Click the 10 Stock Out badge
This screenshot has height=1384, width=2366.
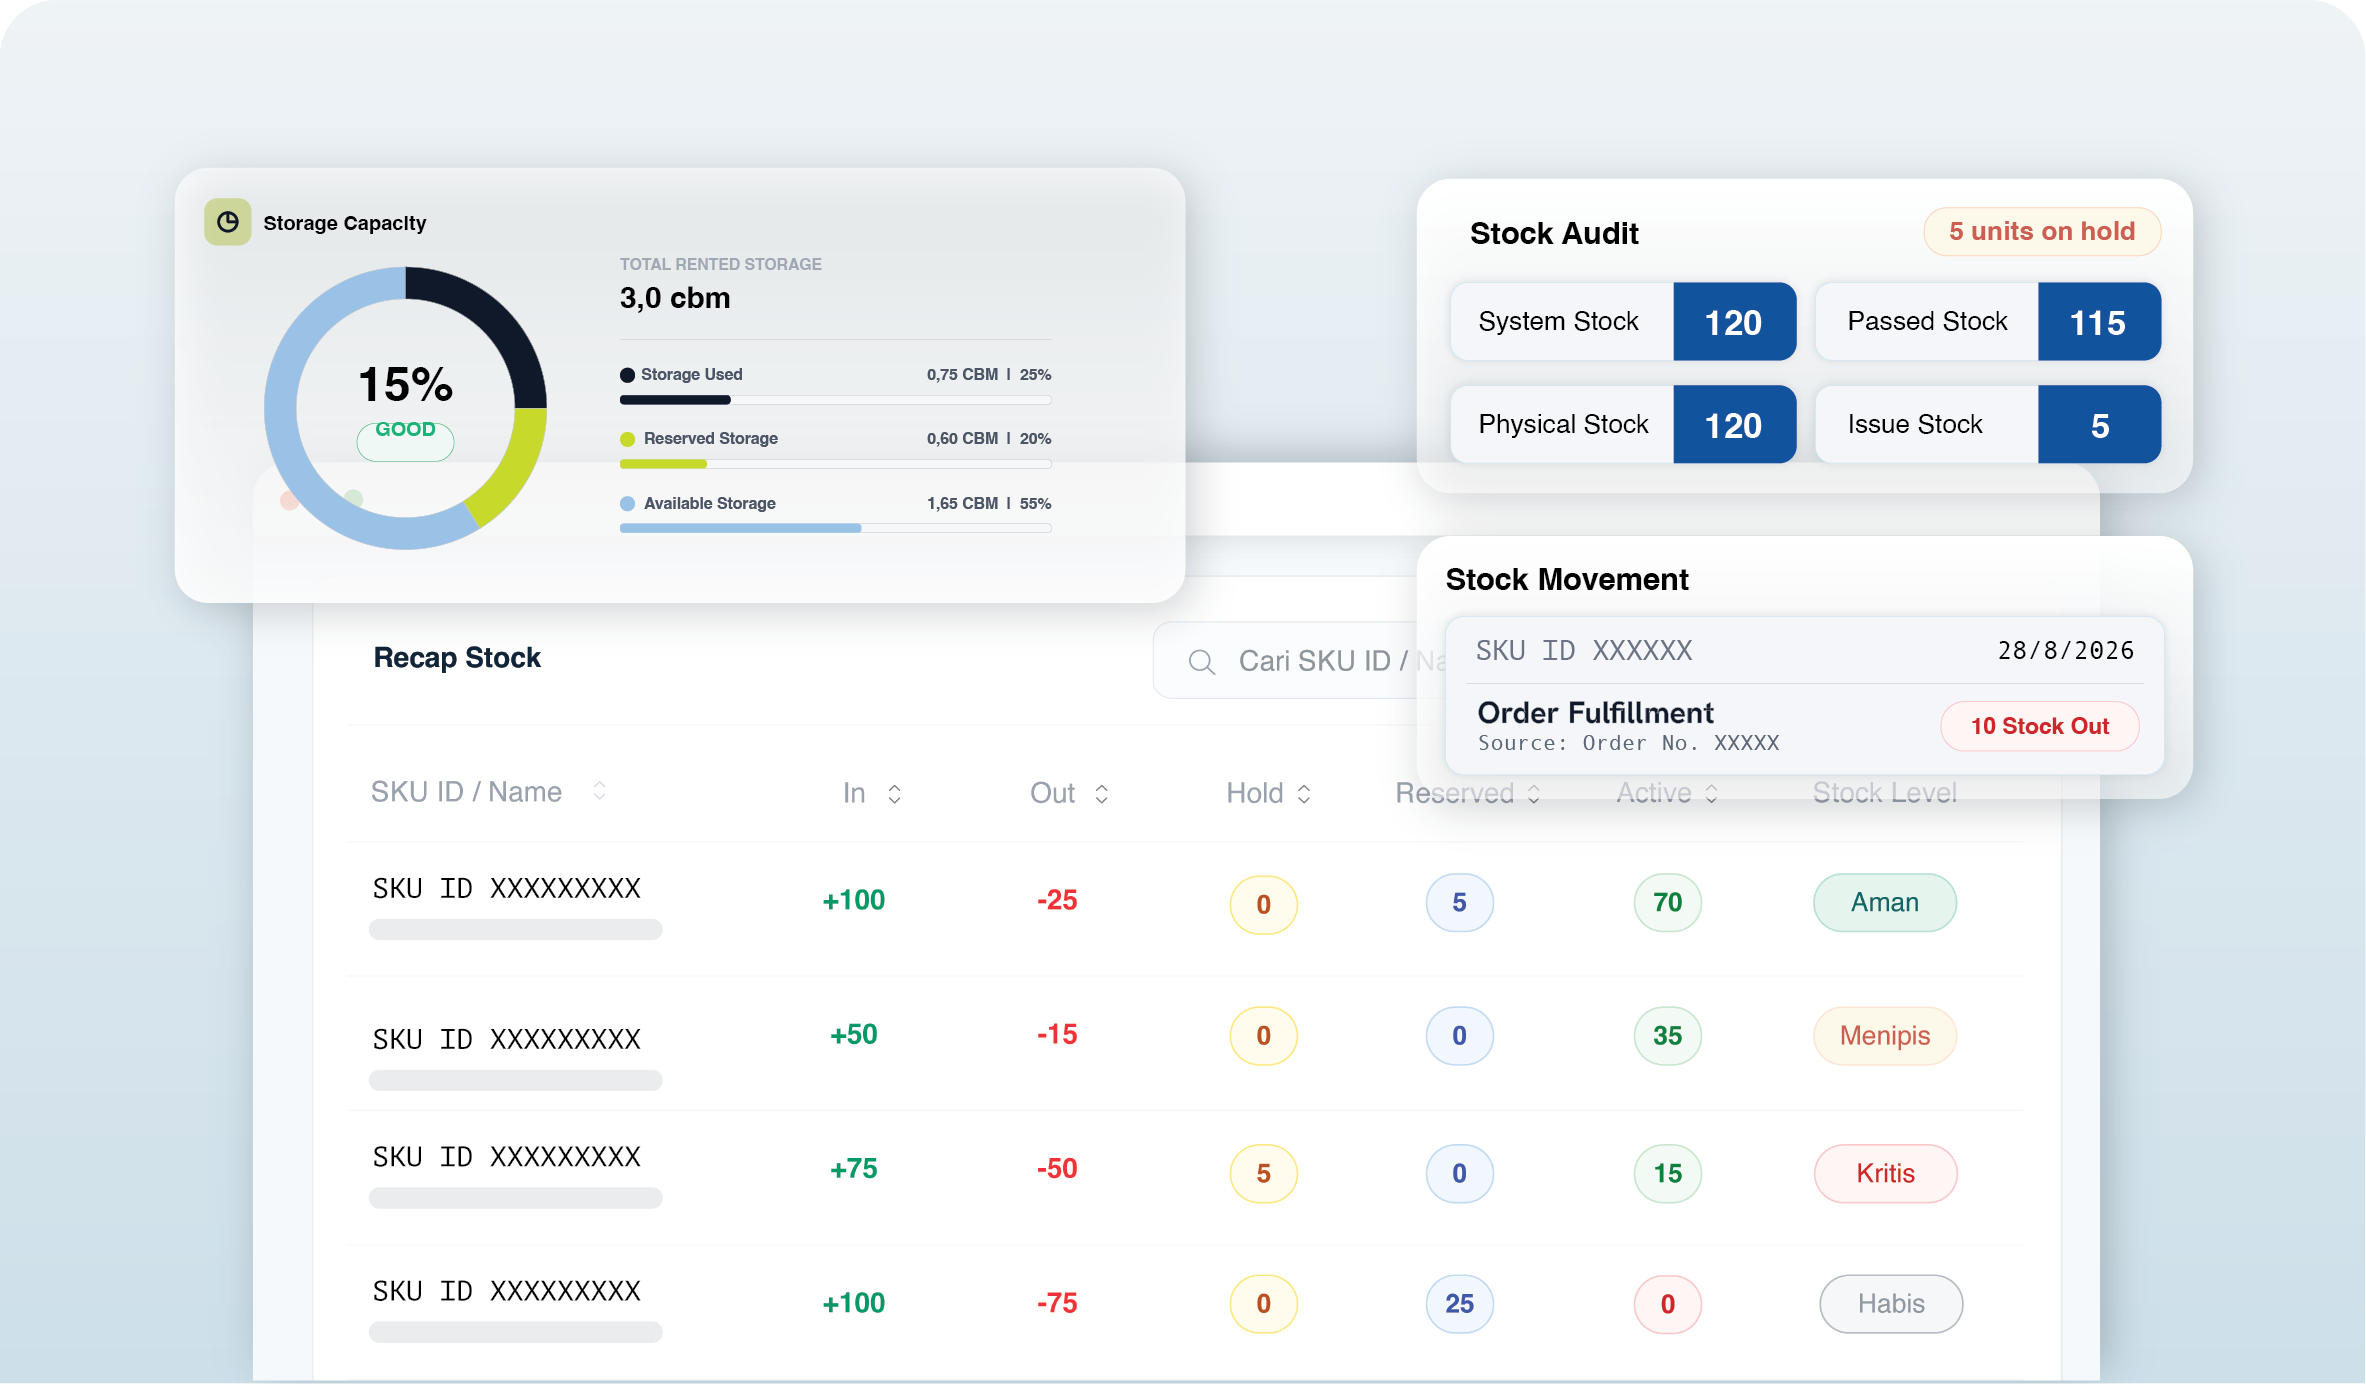2040,726
